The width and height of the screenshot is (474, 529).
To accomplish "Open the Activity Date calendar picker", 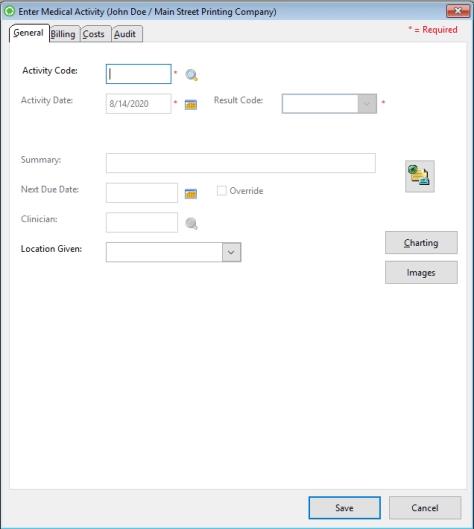I will (191, 104).
